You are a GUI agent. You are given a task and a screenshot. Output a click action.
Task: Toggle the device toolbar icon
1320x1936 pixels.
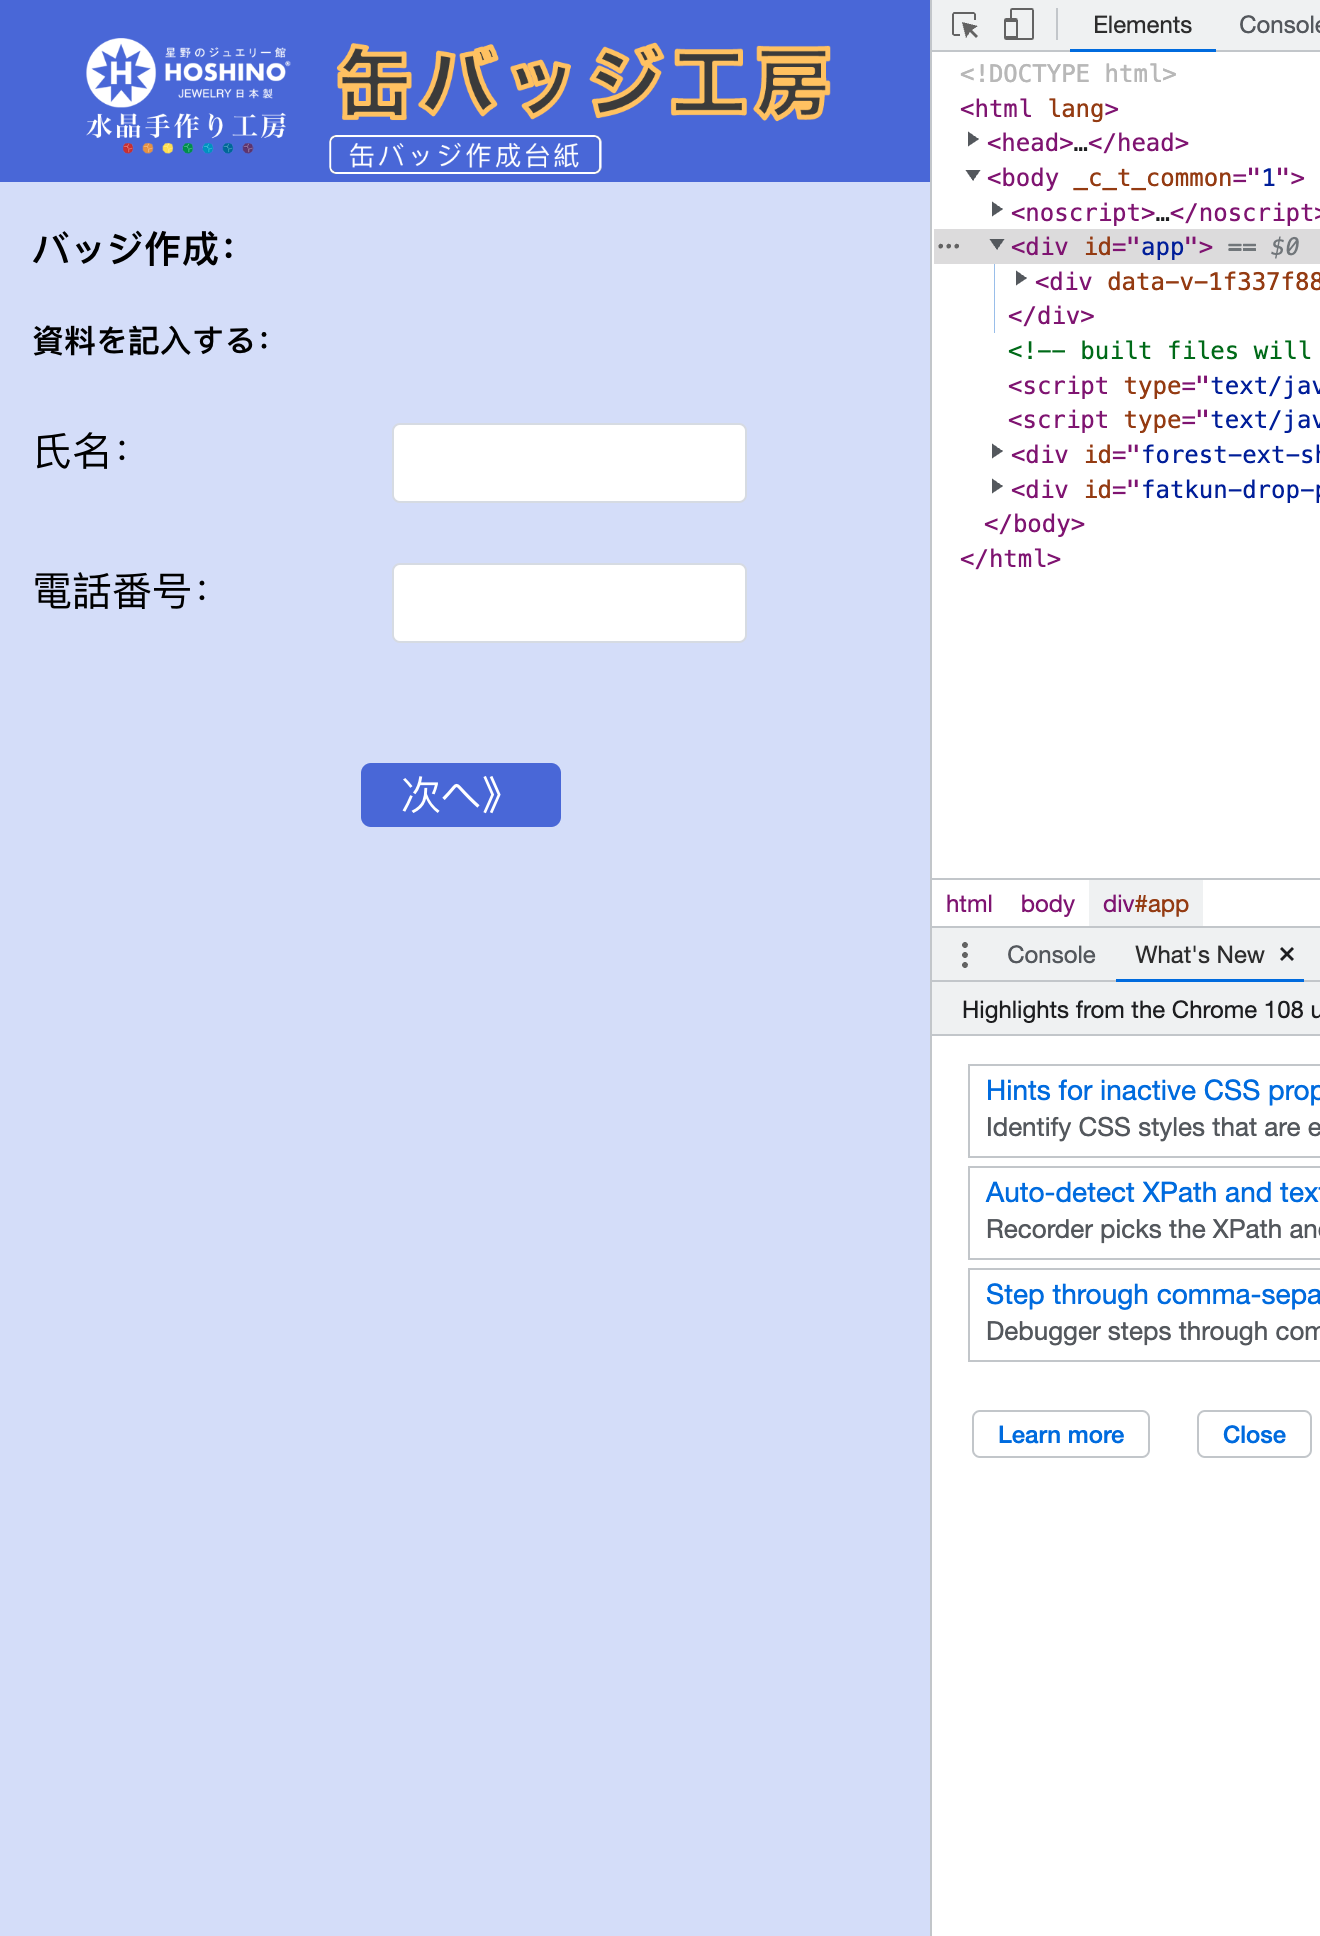click(x=1018, y=25)
